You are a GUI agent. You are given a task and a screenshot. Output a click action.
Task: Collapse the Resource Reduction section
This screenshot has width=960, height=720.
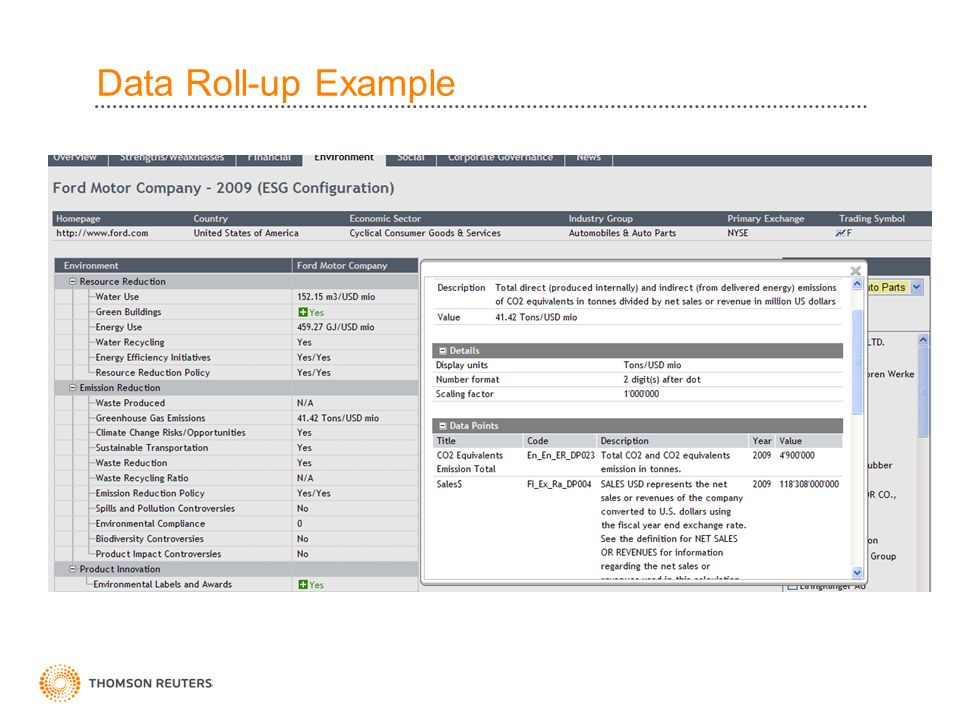click(72, 282)
